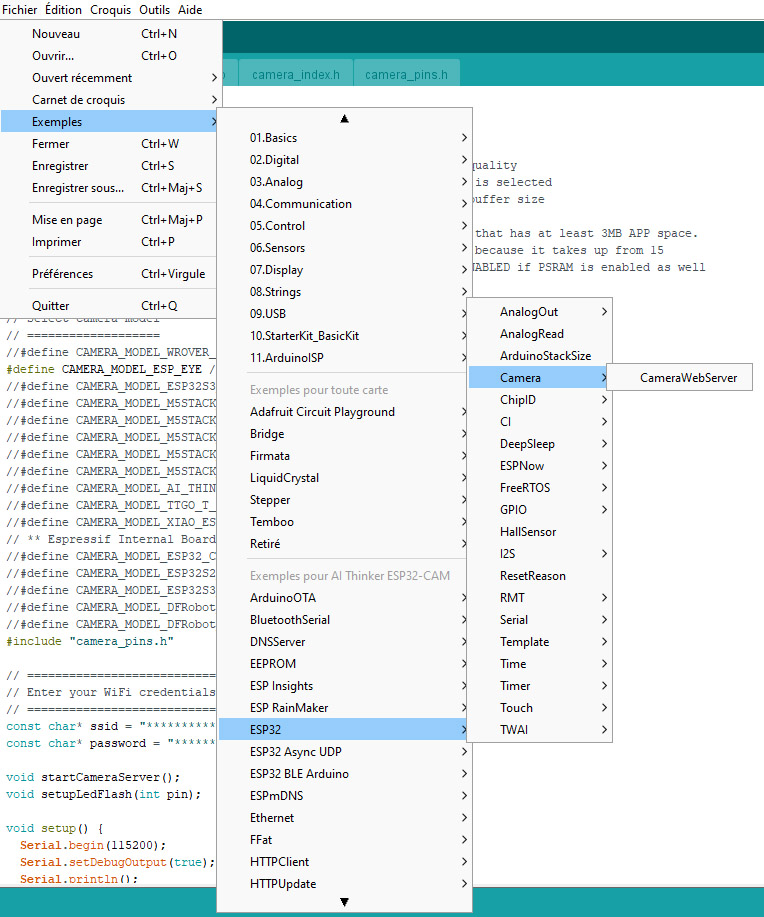Open the Croquis menu
This screenshot has height=917, width=764.
(110, 10)
